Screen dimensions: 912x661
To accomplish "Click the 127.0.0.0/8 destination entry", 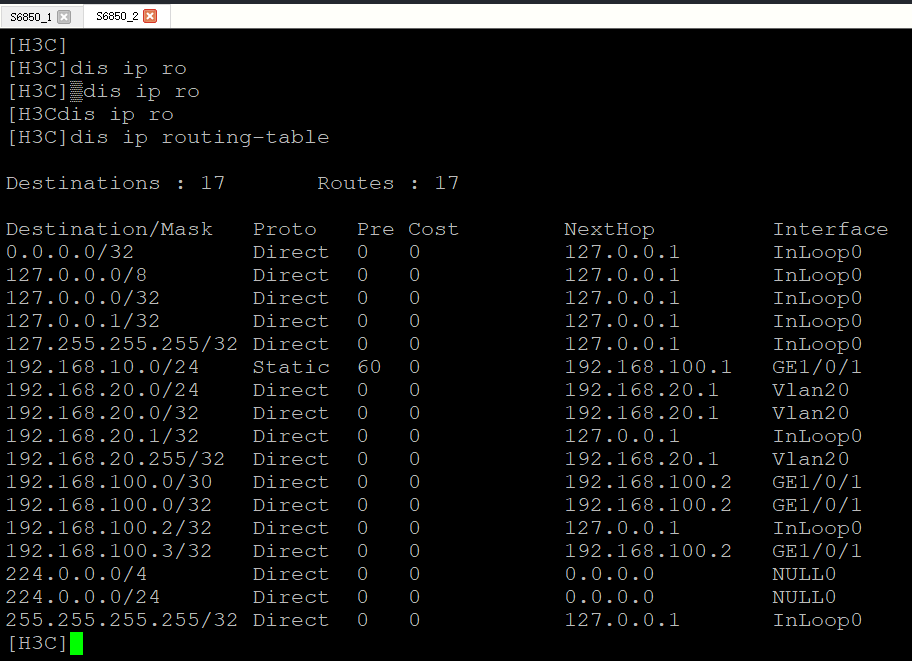I will point(64,275).
